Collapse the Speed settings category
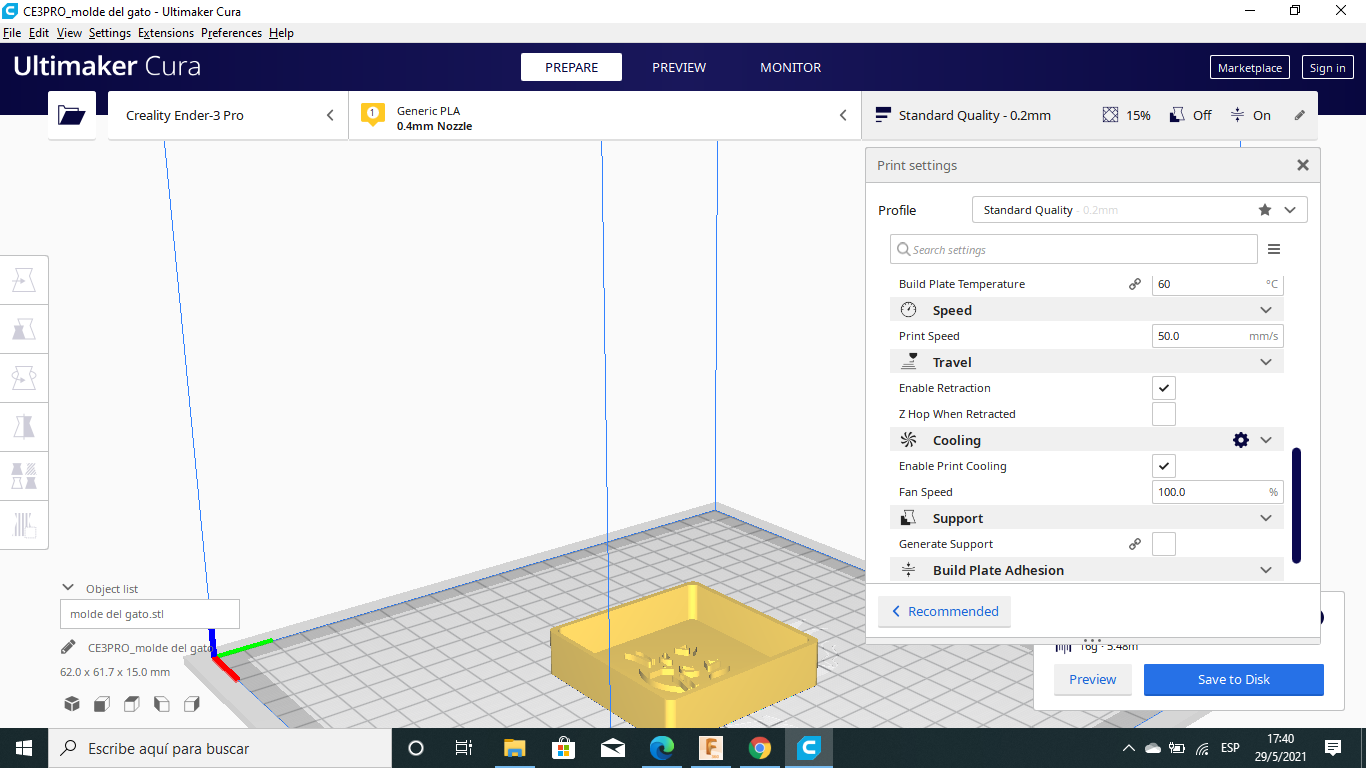The width and height of the screenshot is (1366, 768). (x=1087, y=310)
